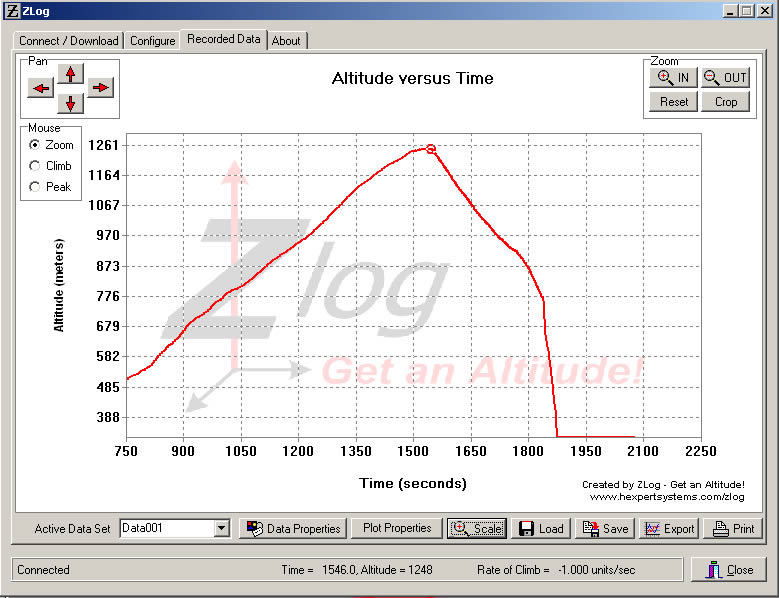Open the Connect / Download tab

[x=69, y=41]
